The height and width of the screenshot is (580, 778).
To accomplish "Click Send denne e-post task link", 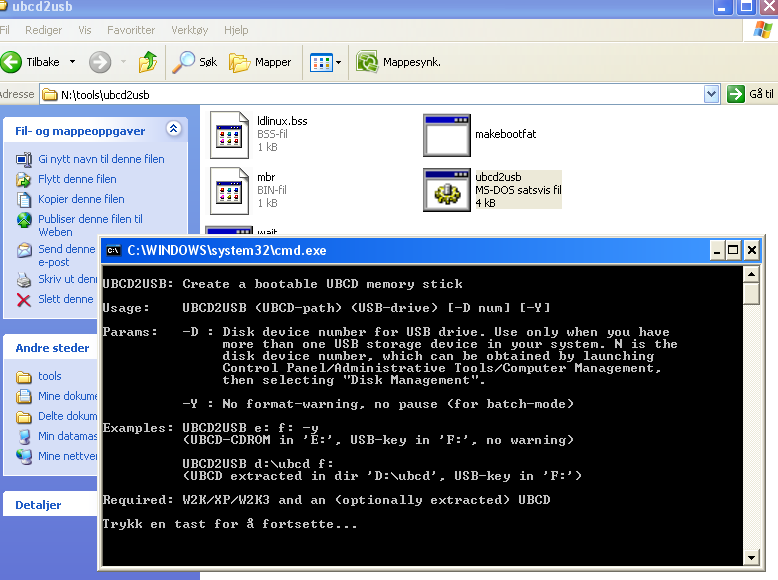I will (x=66, y=255).
